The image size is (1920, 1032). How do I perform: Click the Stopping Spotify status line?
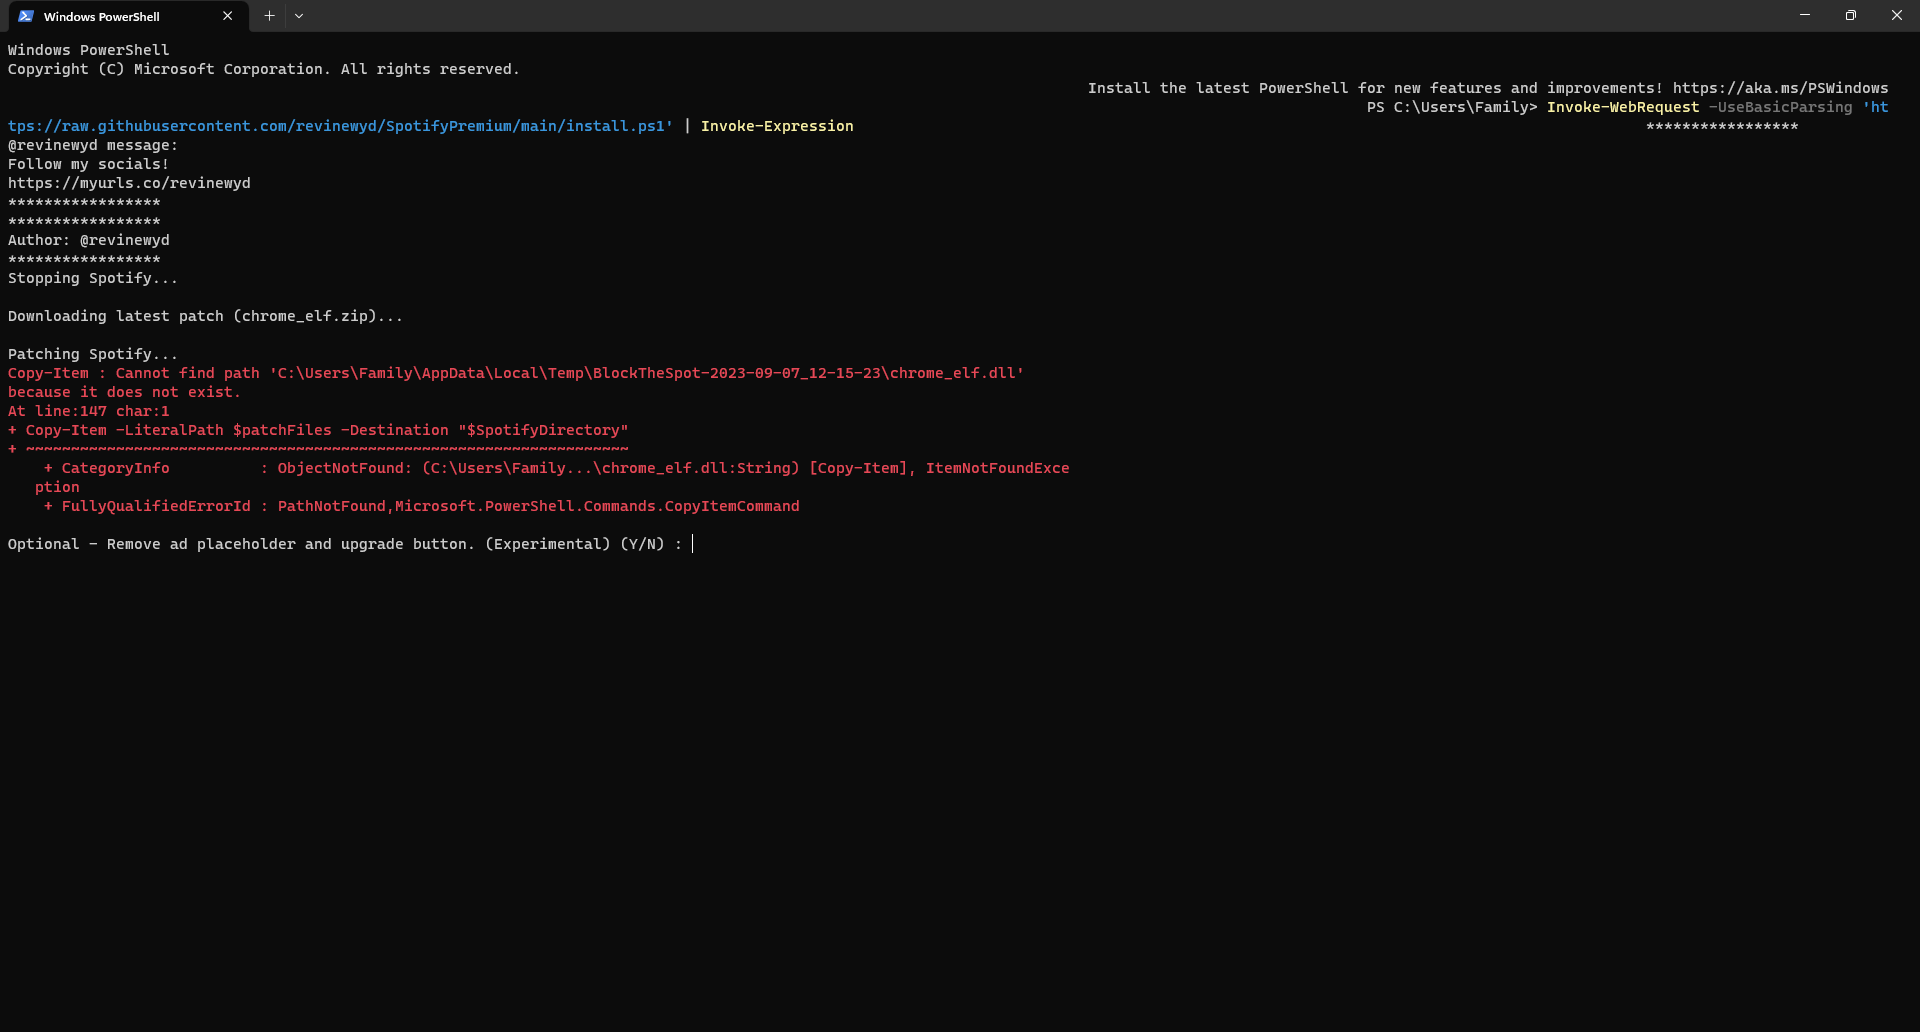(x=92, y=278)
